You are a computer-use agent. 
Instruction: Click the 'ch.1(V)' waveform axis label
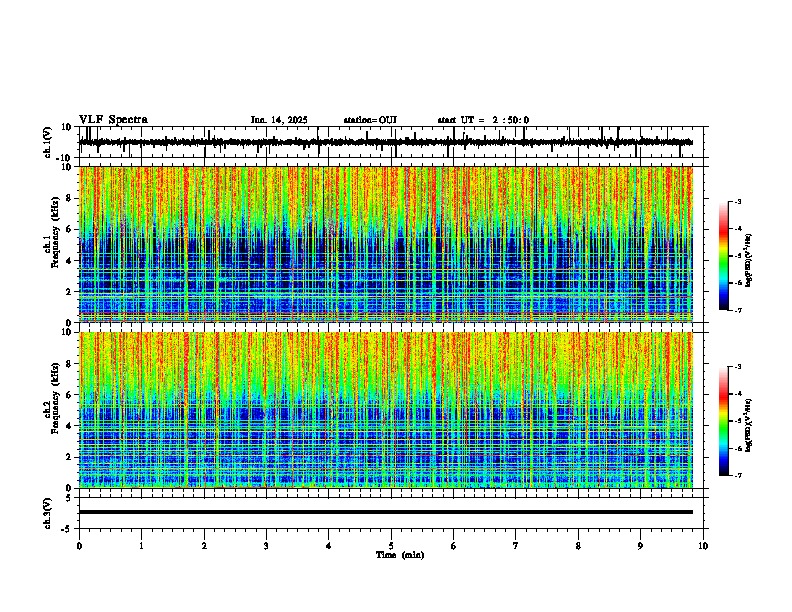coord(48,142)
